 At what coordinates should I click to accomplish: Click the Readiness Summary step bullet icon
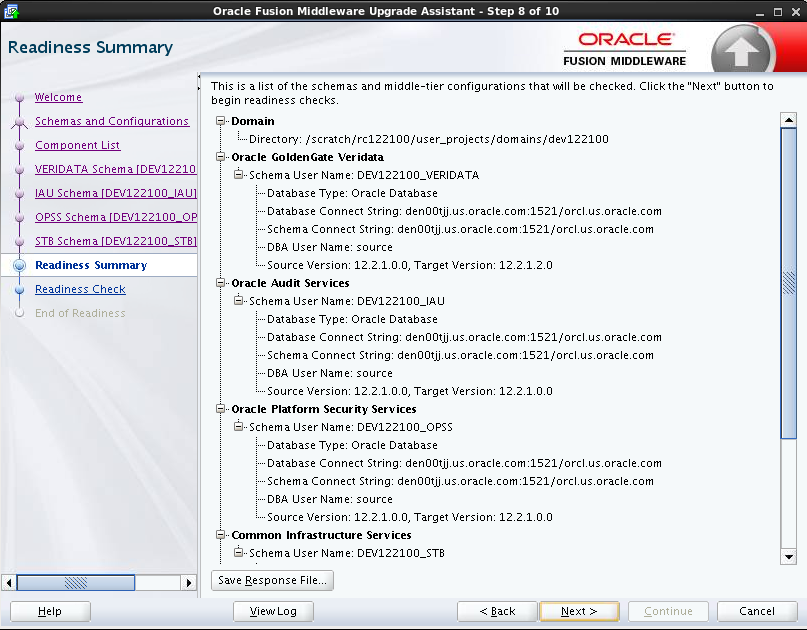pos(20,265)
